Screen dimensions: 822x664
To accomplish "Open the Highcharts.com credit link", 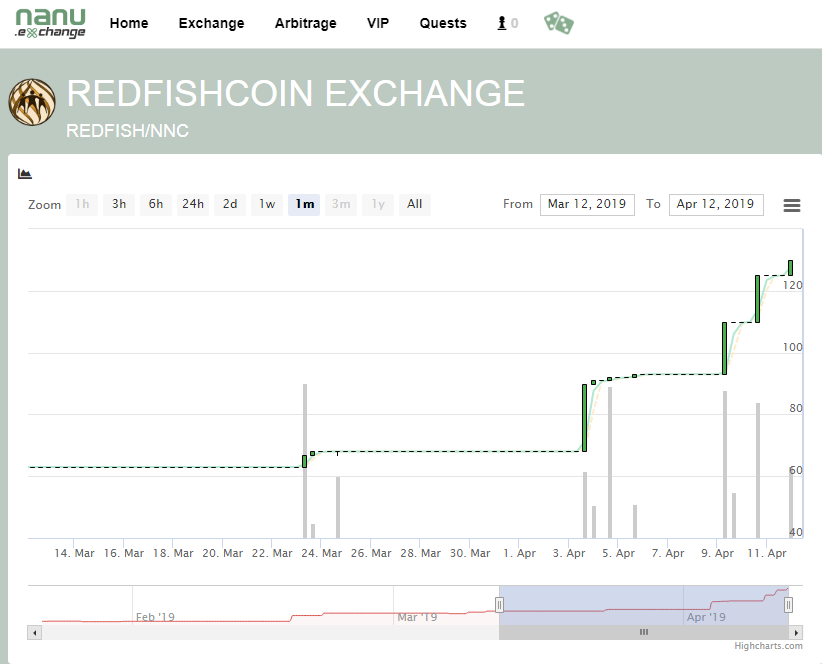I will point(768,646).
